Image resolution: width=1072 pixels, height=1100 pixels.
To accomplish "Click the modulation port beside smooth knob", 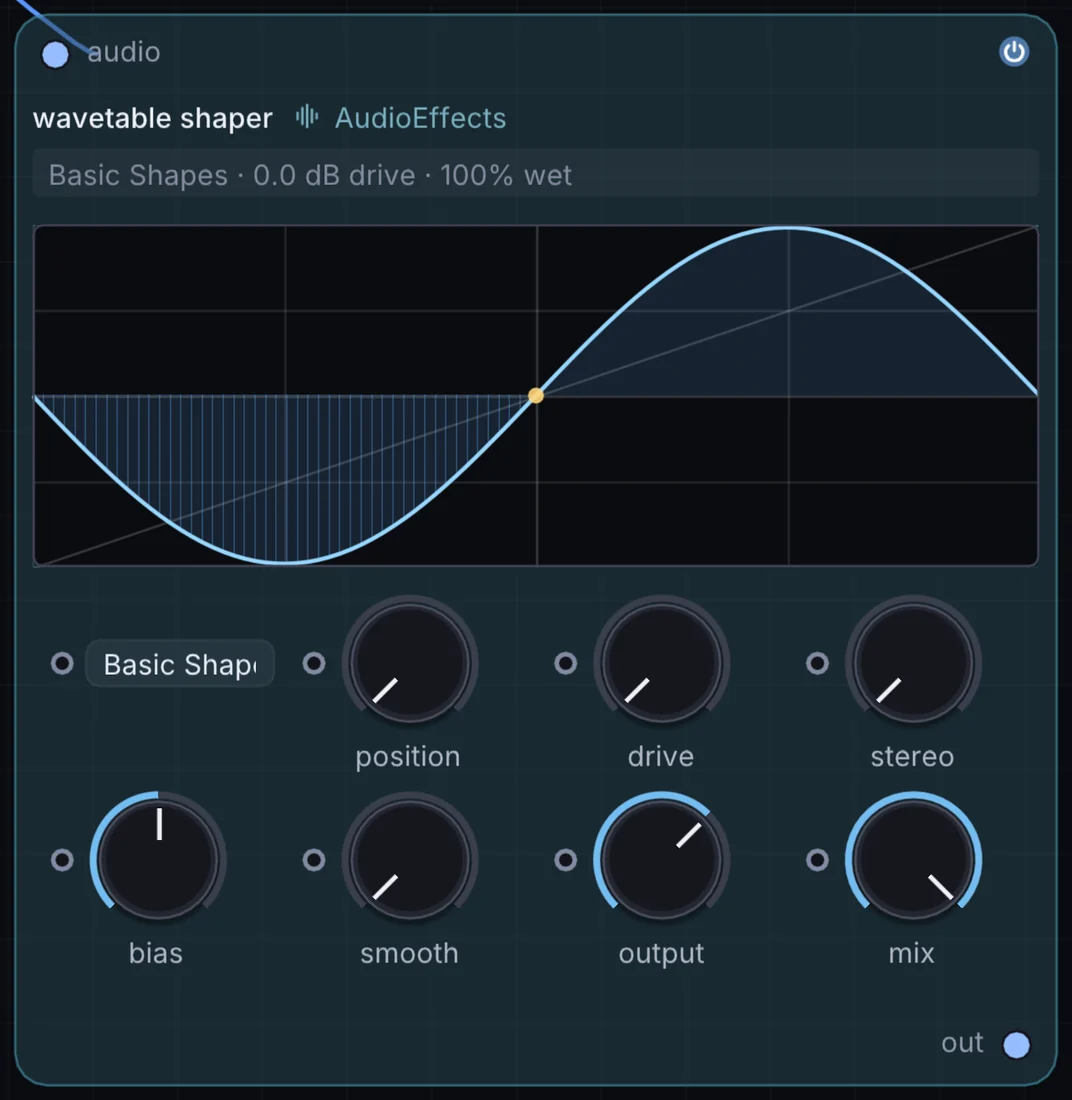I will click(314, 860).
